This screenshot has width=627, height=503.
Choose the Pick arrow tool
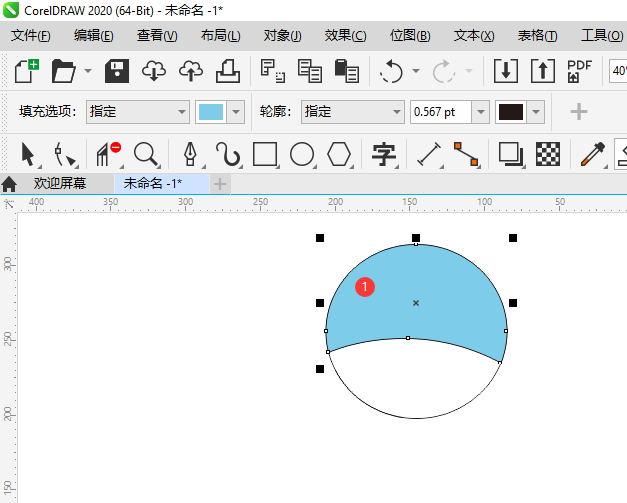(29, 154)
